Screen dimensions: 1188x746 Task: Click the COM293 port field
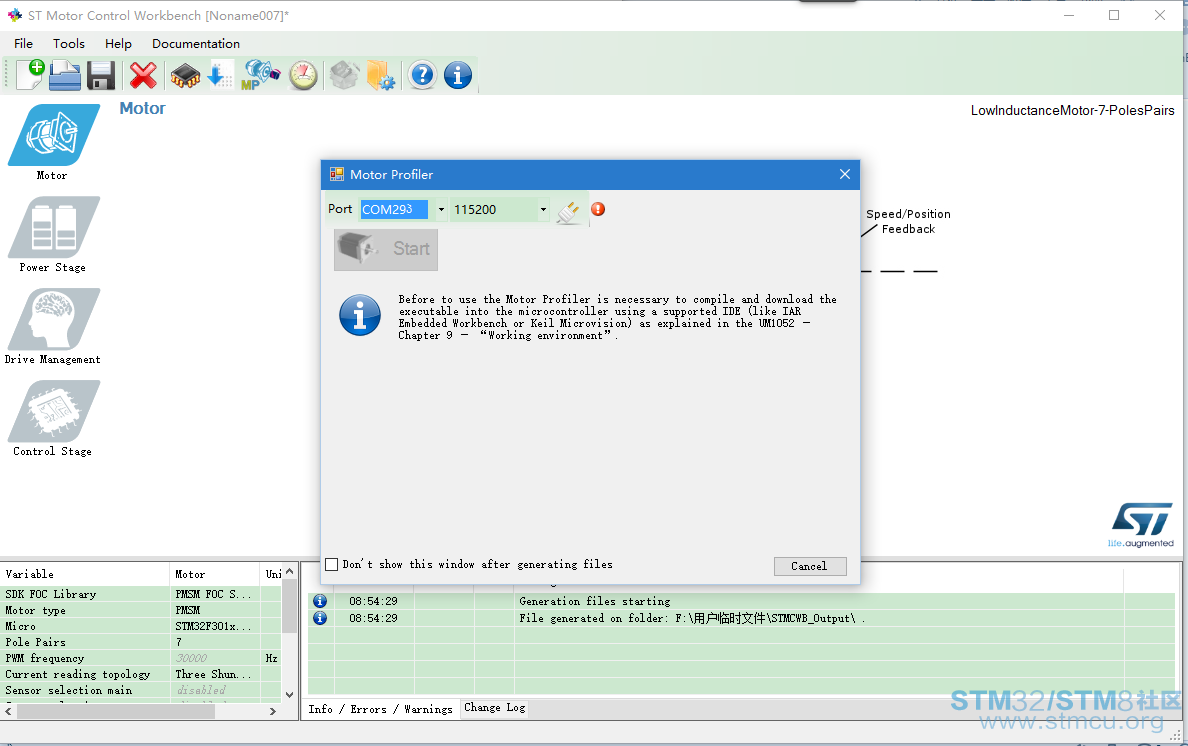click(x=394, y=210)
